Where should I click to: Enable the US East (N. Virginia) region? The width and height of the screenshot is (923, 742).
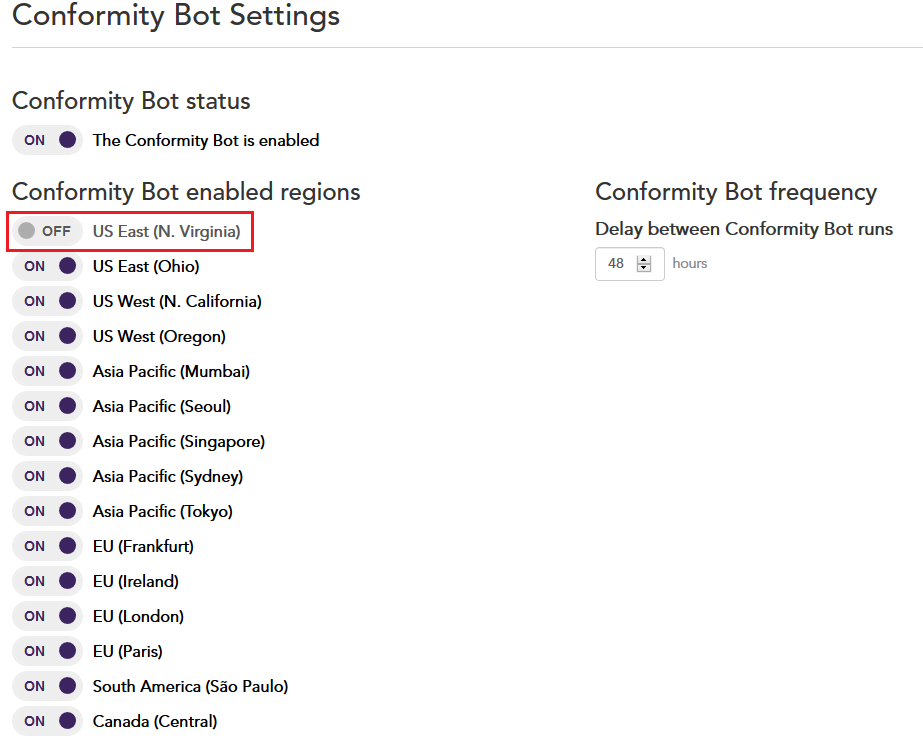[x=47, y=231]
